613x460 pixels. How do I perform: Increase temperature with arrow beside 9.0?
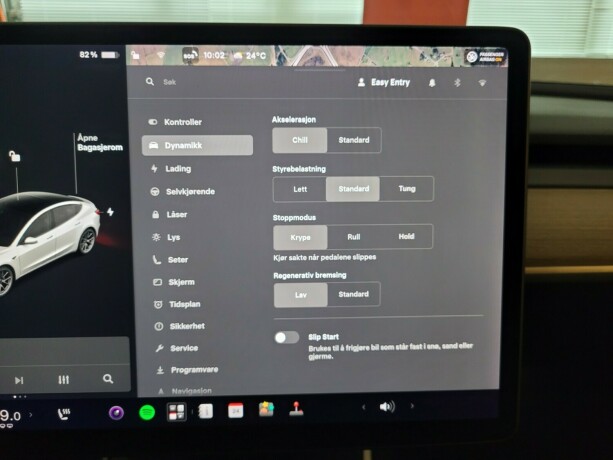point(31,415)
